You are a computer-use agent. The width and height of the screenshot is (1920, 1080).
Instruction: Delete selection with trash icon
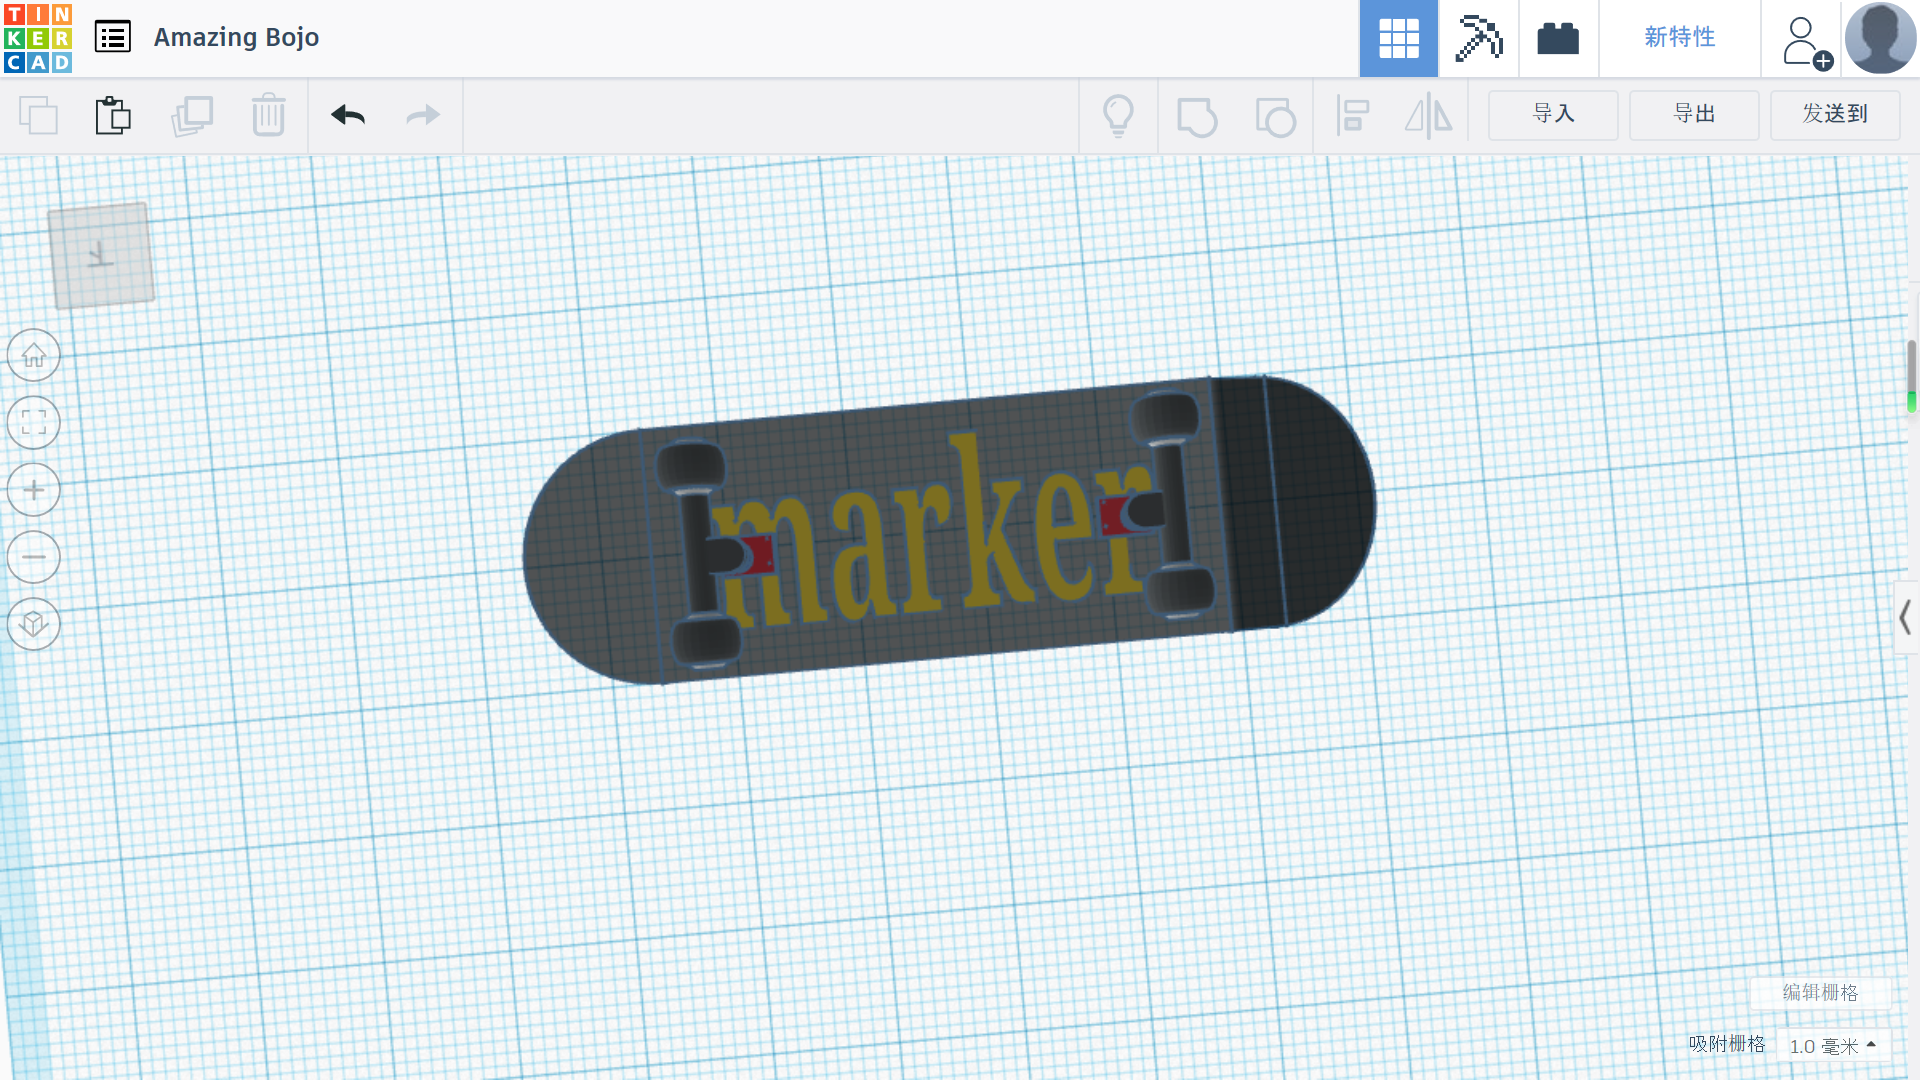point(268,115)
